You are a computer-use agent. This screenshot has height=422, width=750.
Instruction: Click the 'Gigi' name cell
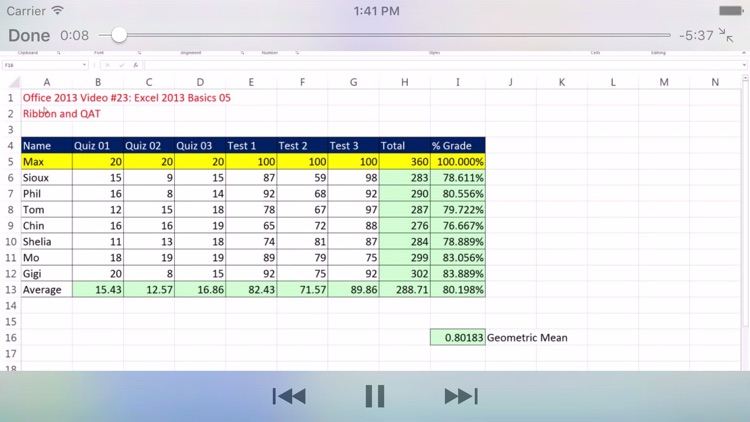pyautogui.click(x=46, y=274)
